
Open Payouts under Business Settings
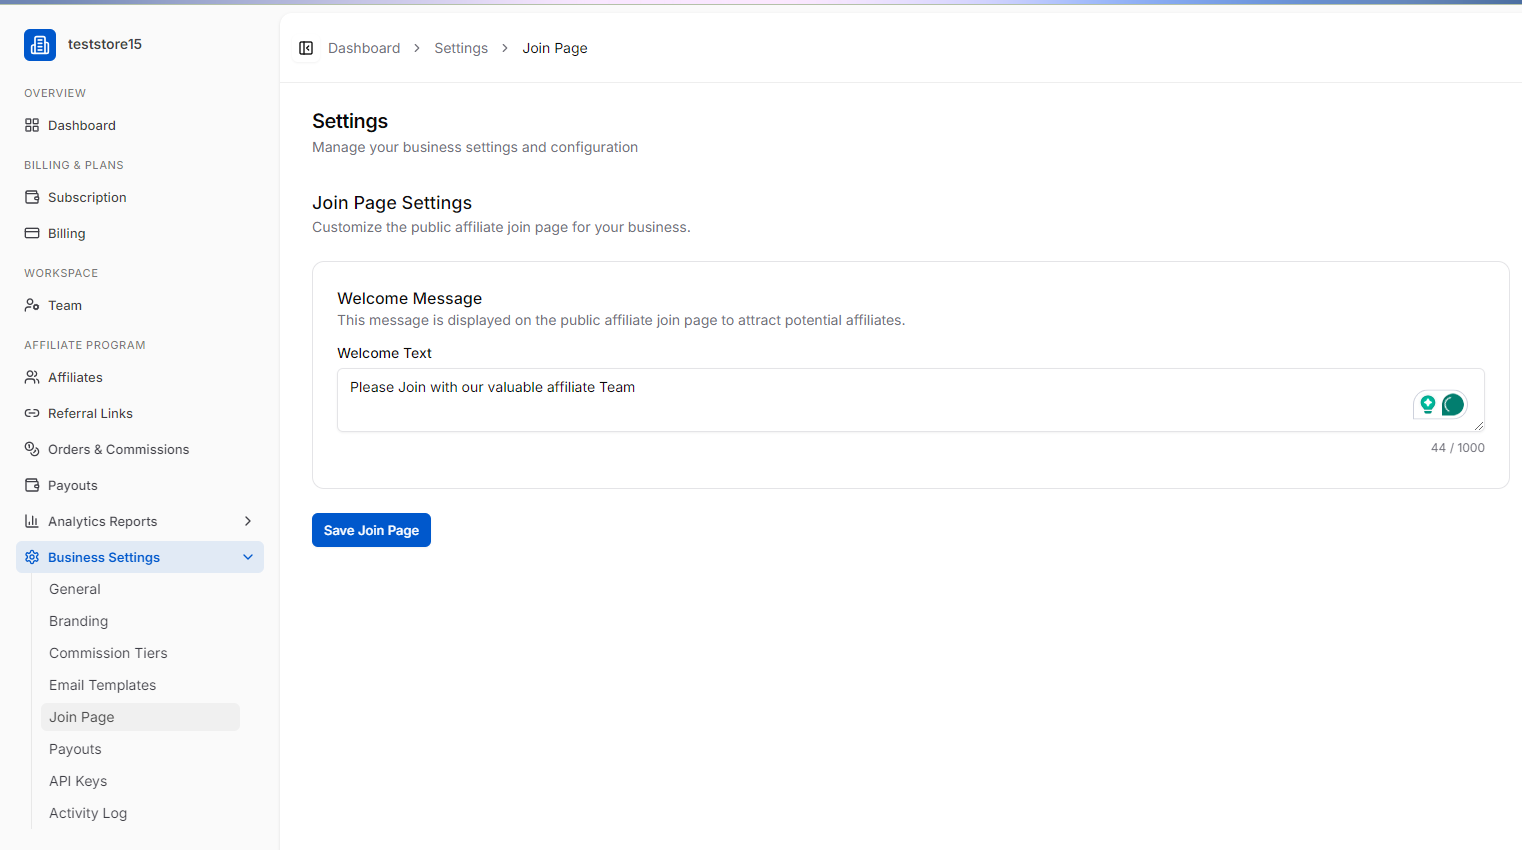click(x=140, y=749)
